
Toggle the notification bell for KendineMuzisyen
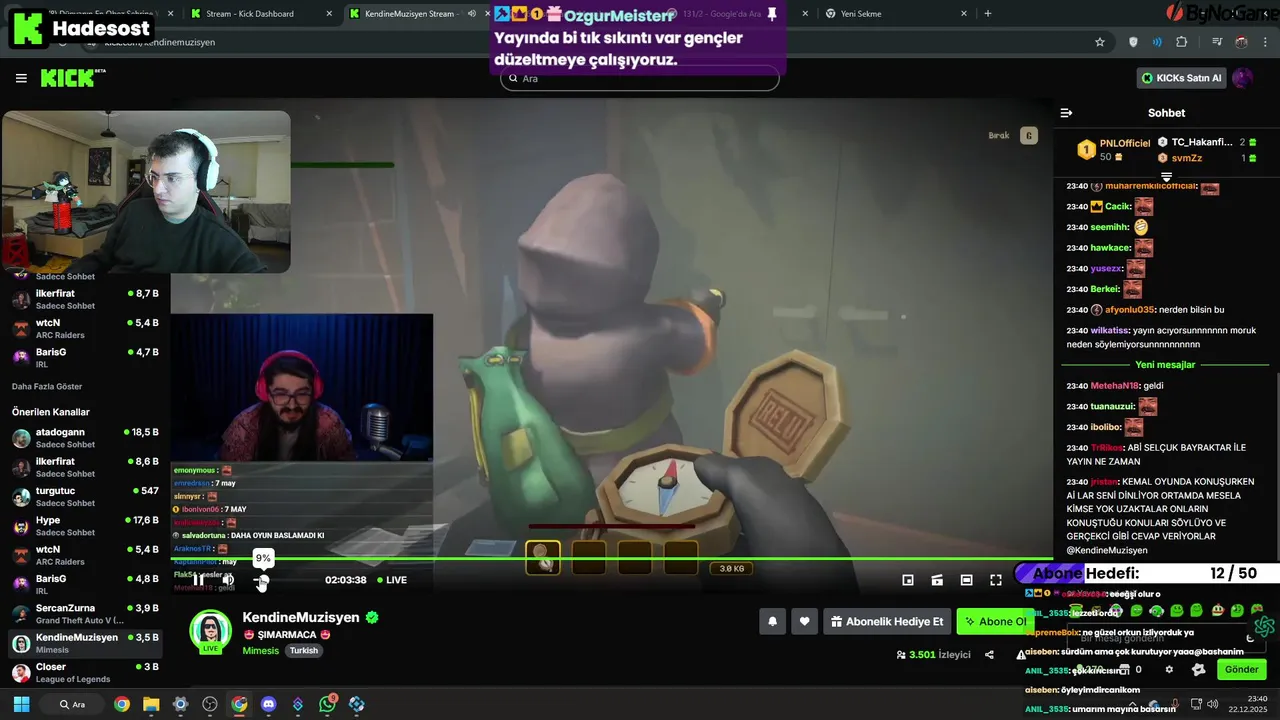[772, 621]
